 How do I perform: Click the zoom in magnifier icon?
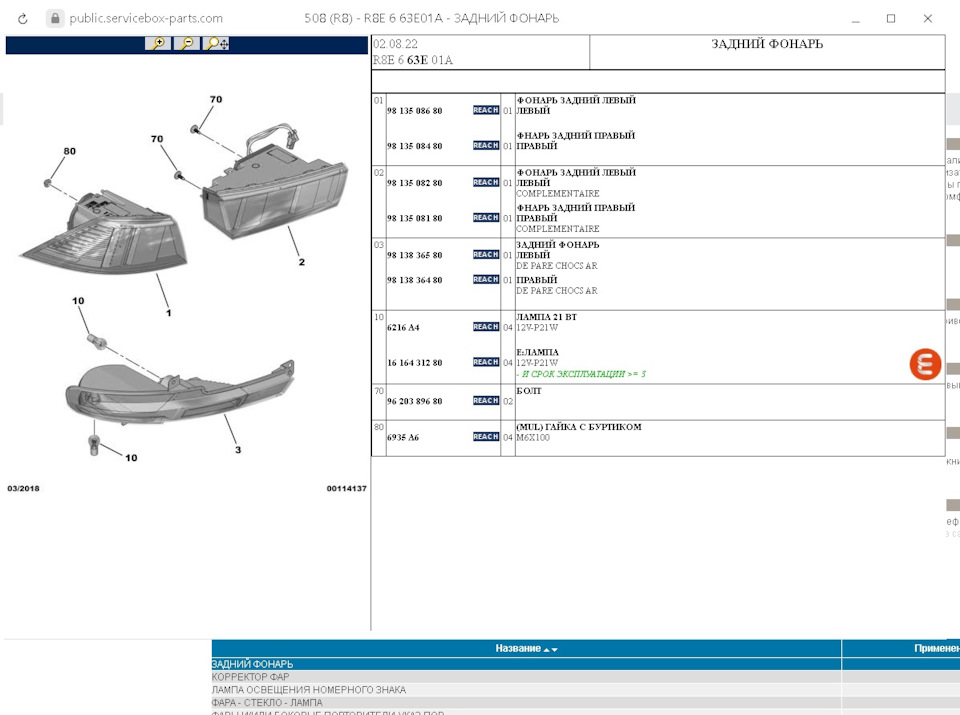click(x=156, y=43)
